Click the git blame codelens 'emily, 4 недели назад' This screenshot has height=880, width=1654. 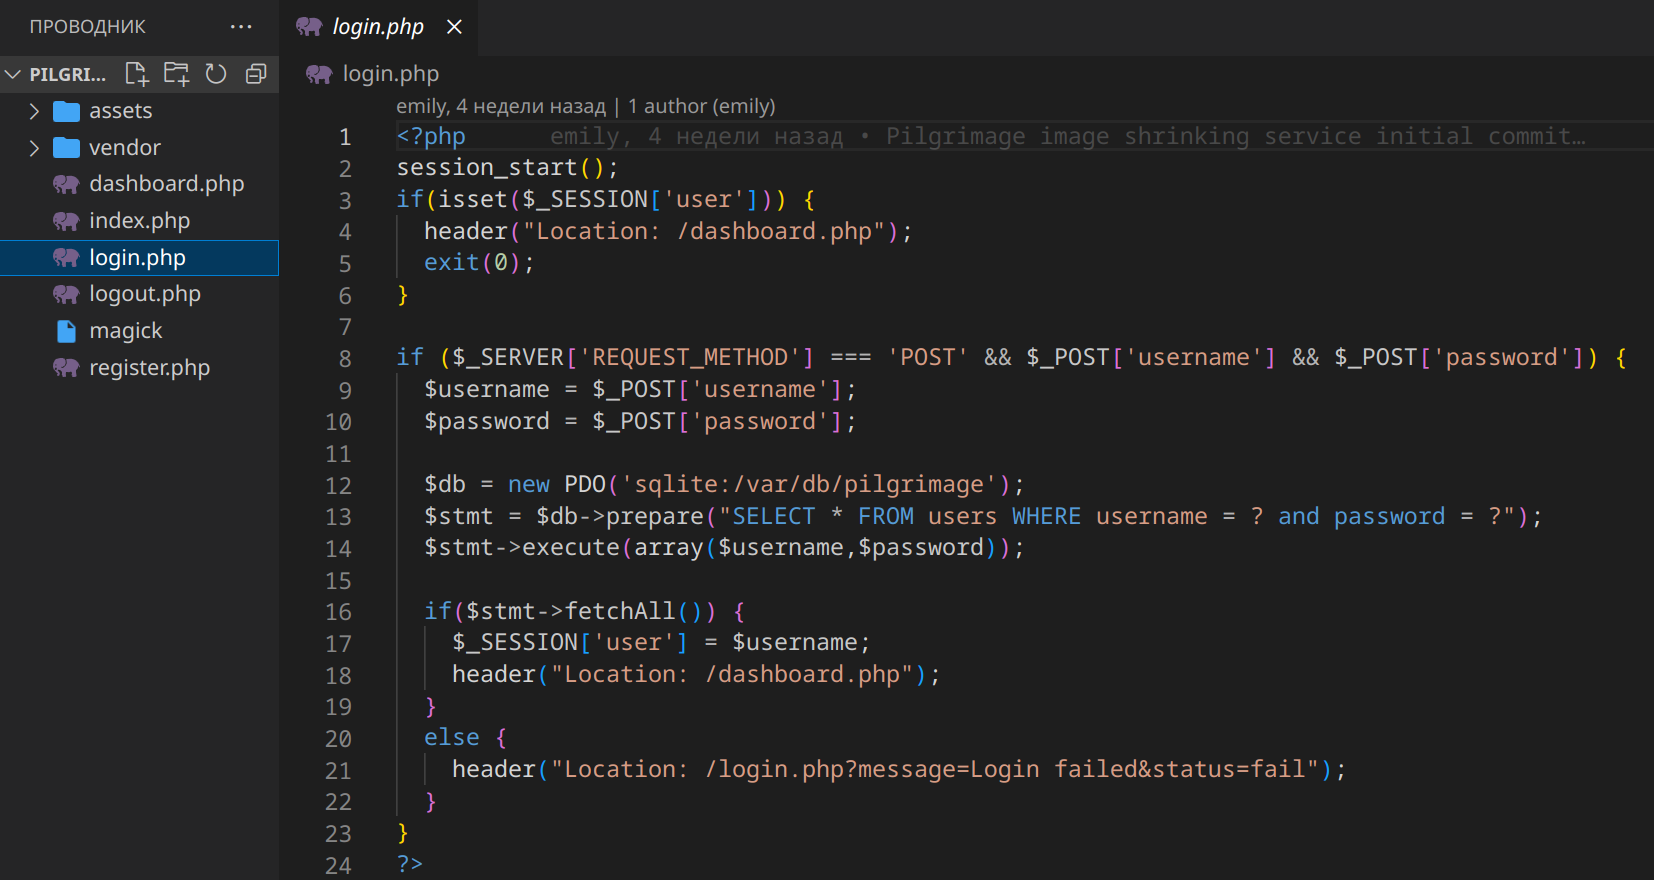(501, 106)
